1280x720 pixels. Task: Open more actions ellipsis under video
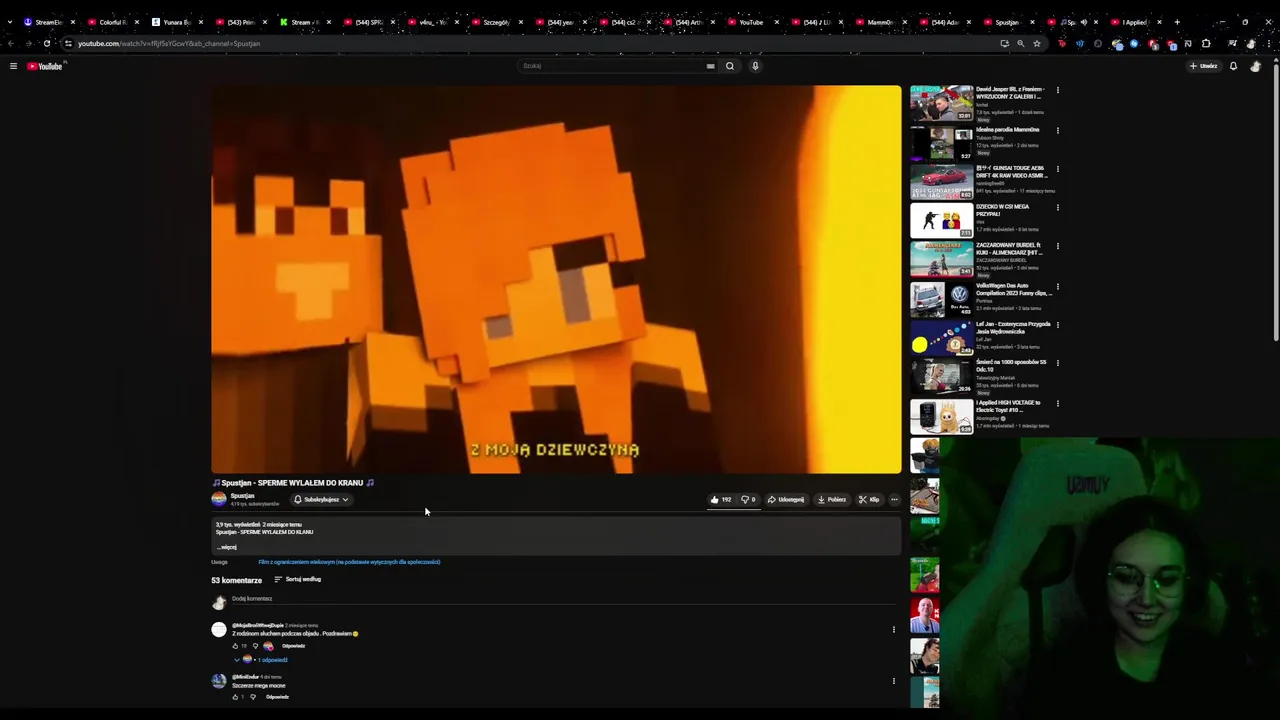894,500
